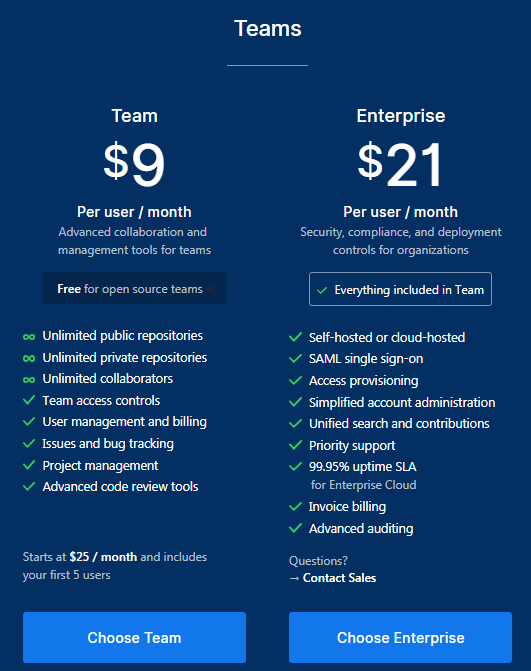The image size is (531, 671).
Task: Click the Team $9 price
Action: click(134, 163)
